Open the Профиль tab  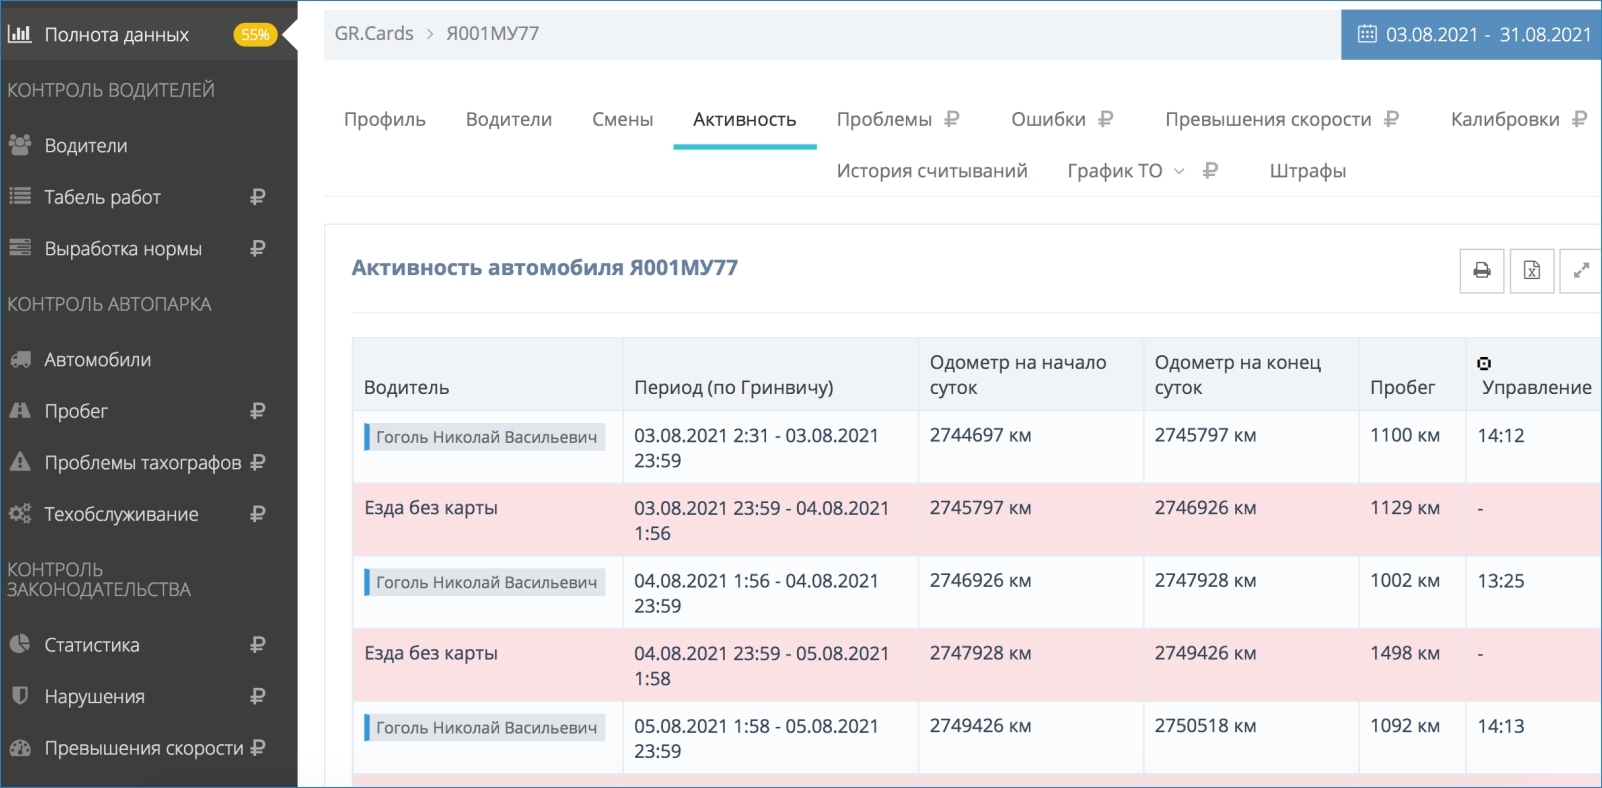385,119
